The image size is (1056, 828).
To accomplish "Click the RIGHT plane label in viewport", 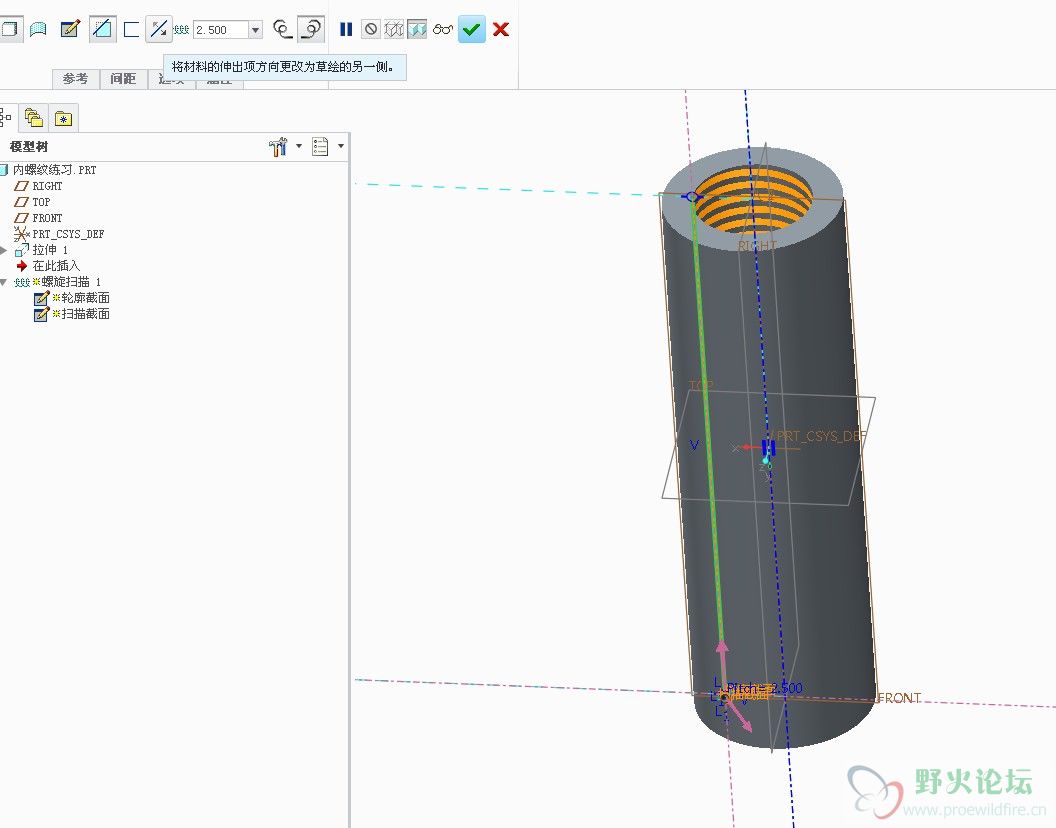I will coord(757,246).
